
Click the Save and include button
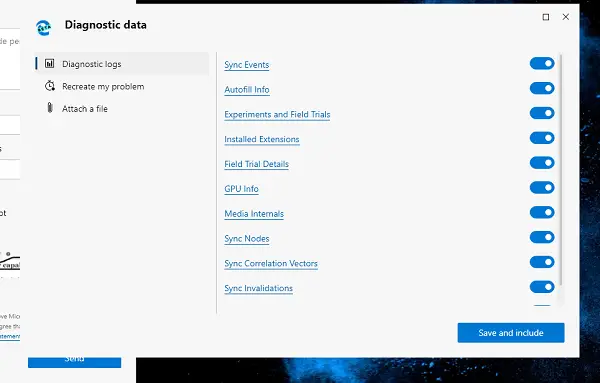coord(511,333)
